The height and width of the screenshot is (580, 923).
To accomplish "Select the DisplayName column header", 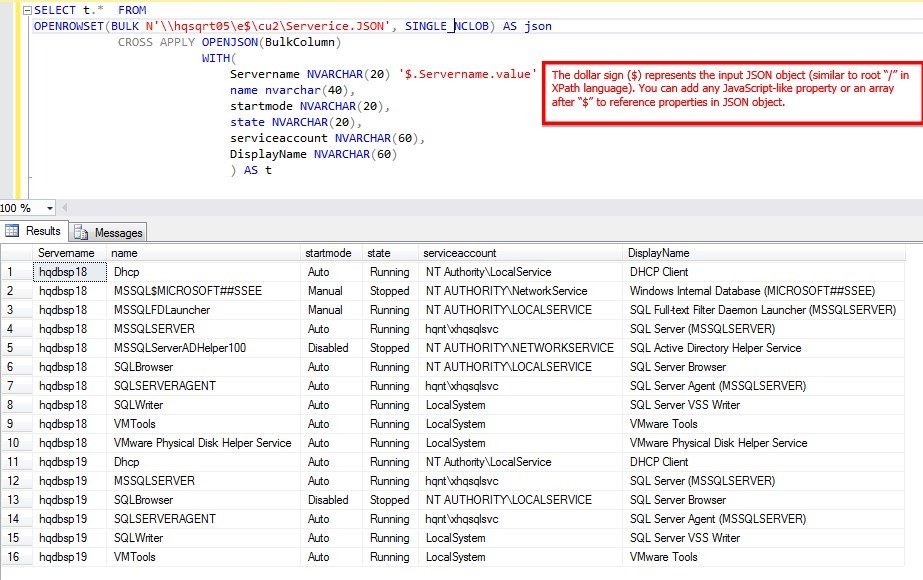I will (x=763, y=253).
